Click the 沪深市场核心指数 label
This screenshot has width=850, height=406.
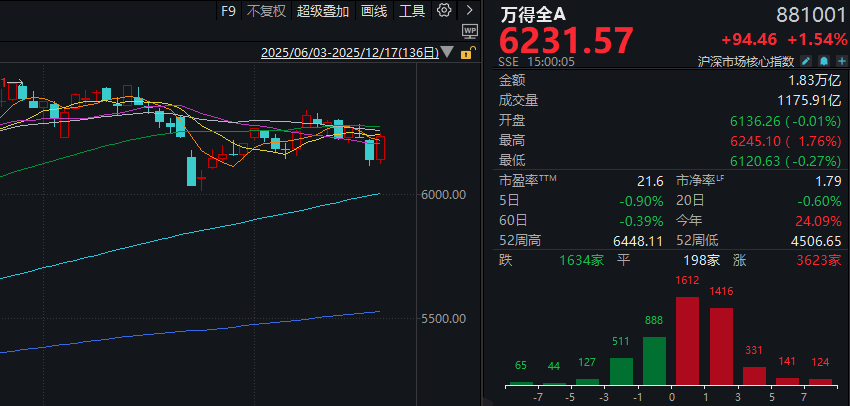[747, 61]
